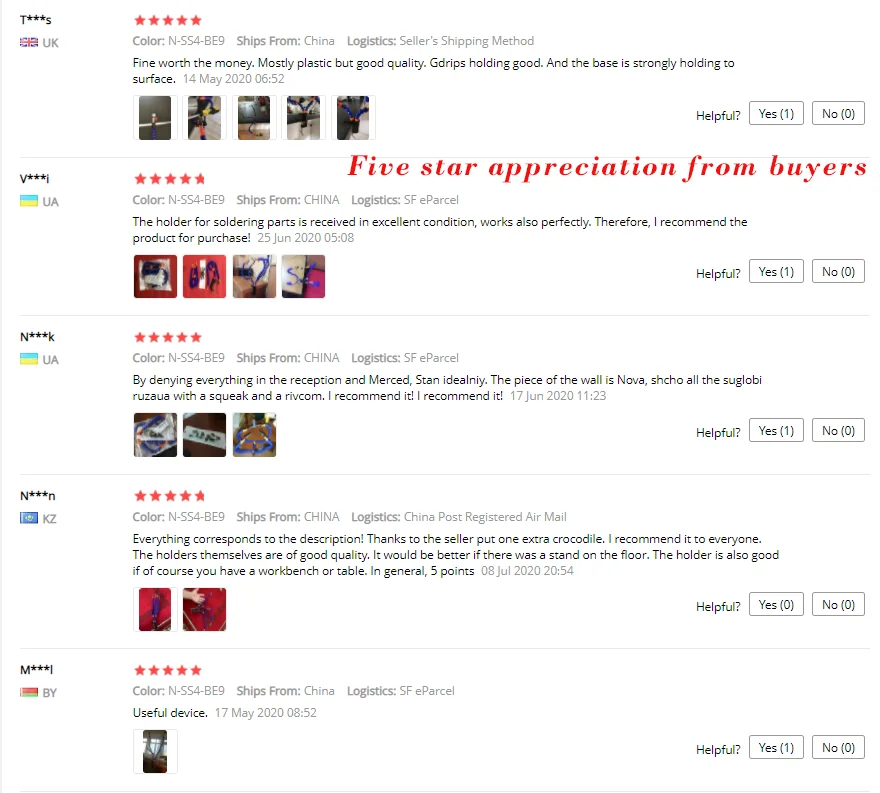The width and height of the screenshot is (880, 793).
Task: Open second photo in V***i's review
Action: (x=204, y=276)
